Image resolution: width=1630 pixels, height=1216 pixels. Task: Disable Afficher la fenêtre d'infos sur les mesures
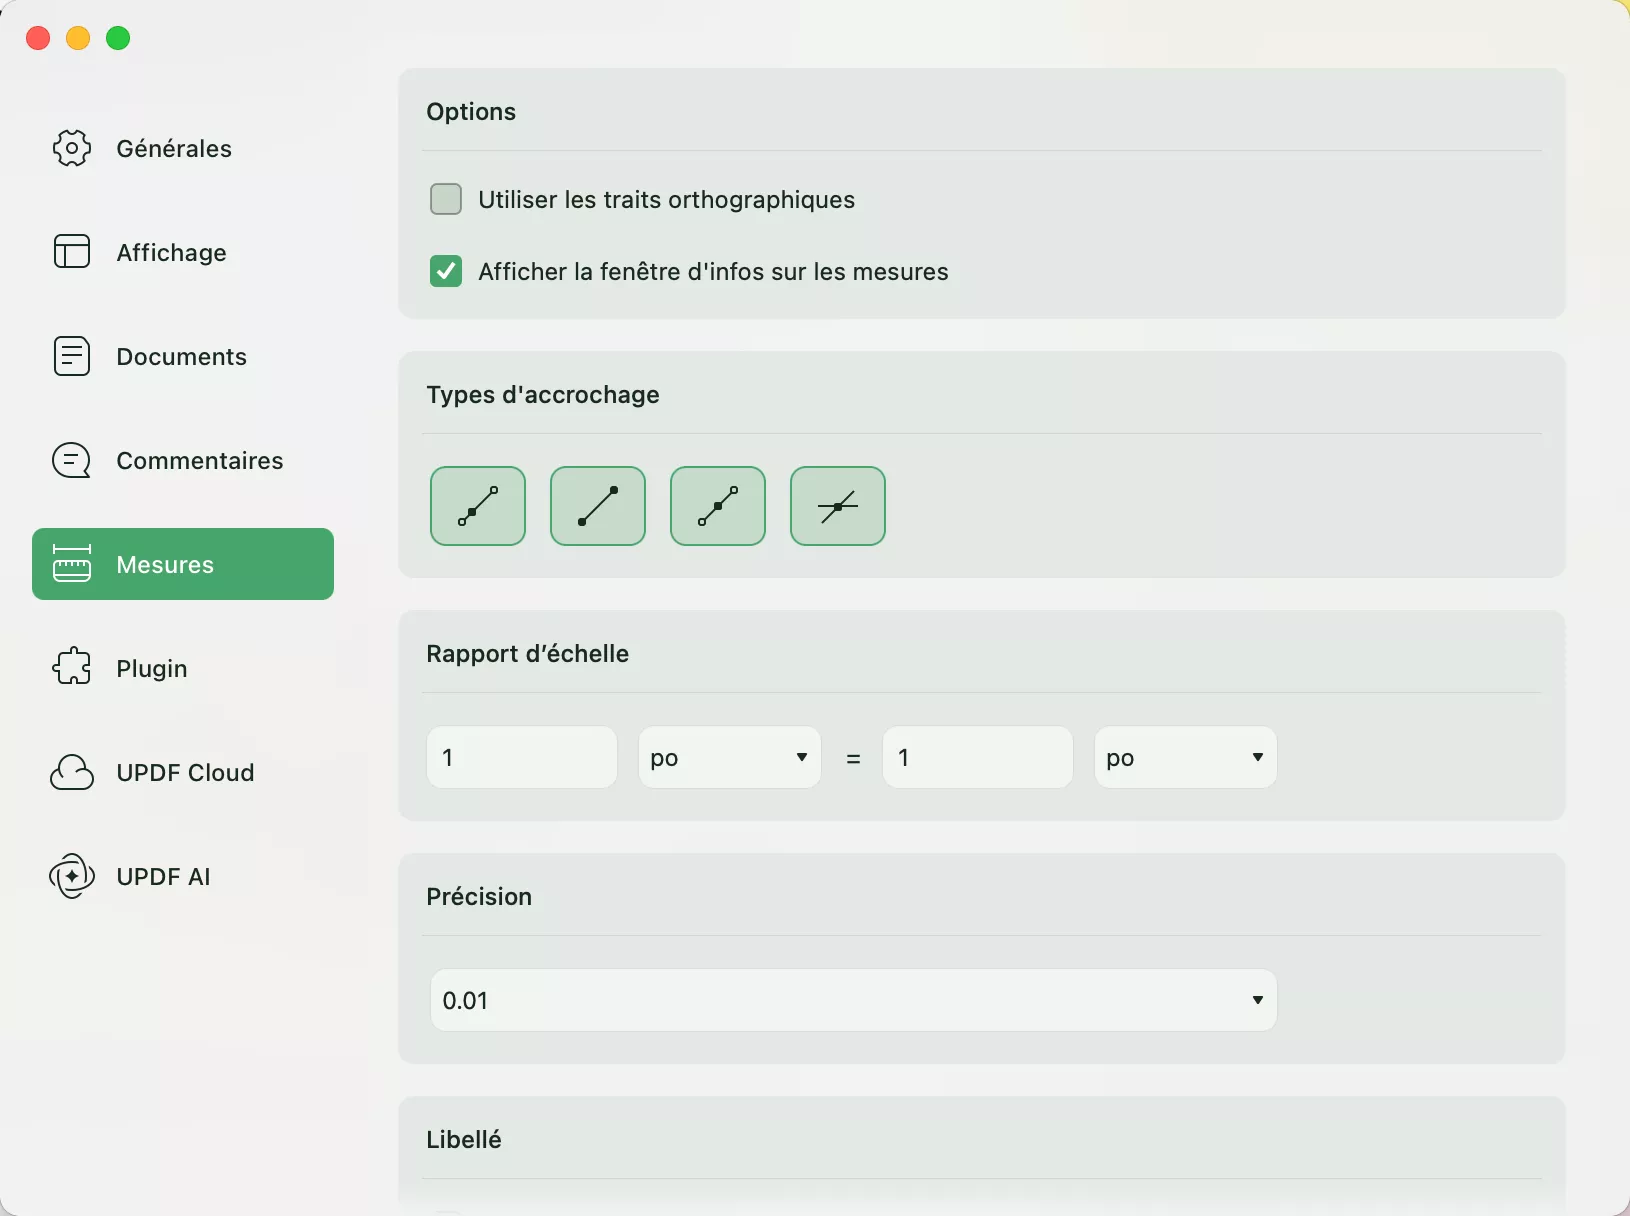tap(446, 271)
